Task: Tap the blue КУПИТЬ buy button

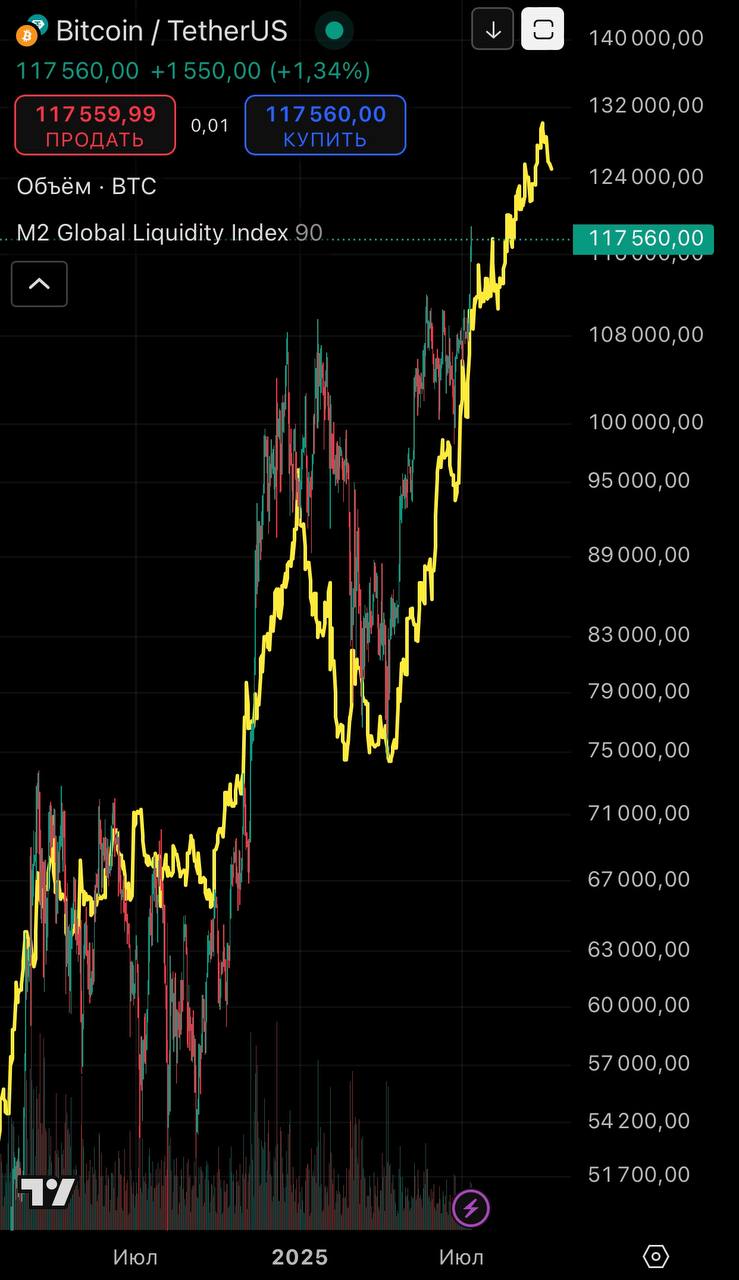Action: click(x=325, y=125)
